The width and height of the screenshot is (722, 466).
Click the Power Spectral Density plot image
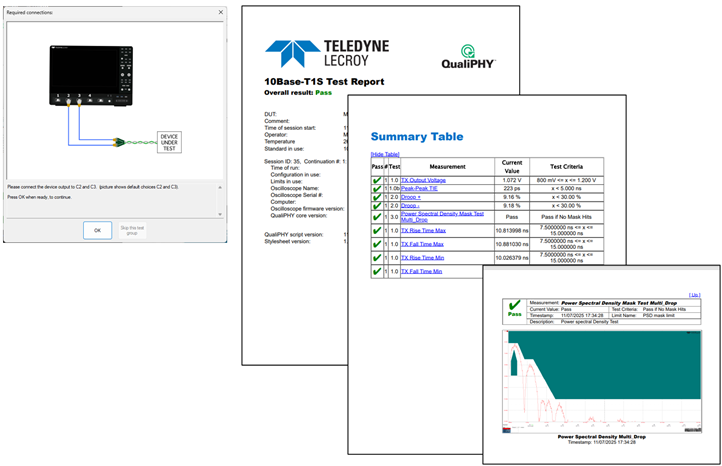coord(602,382)
